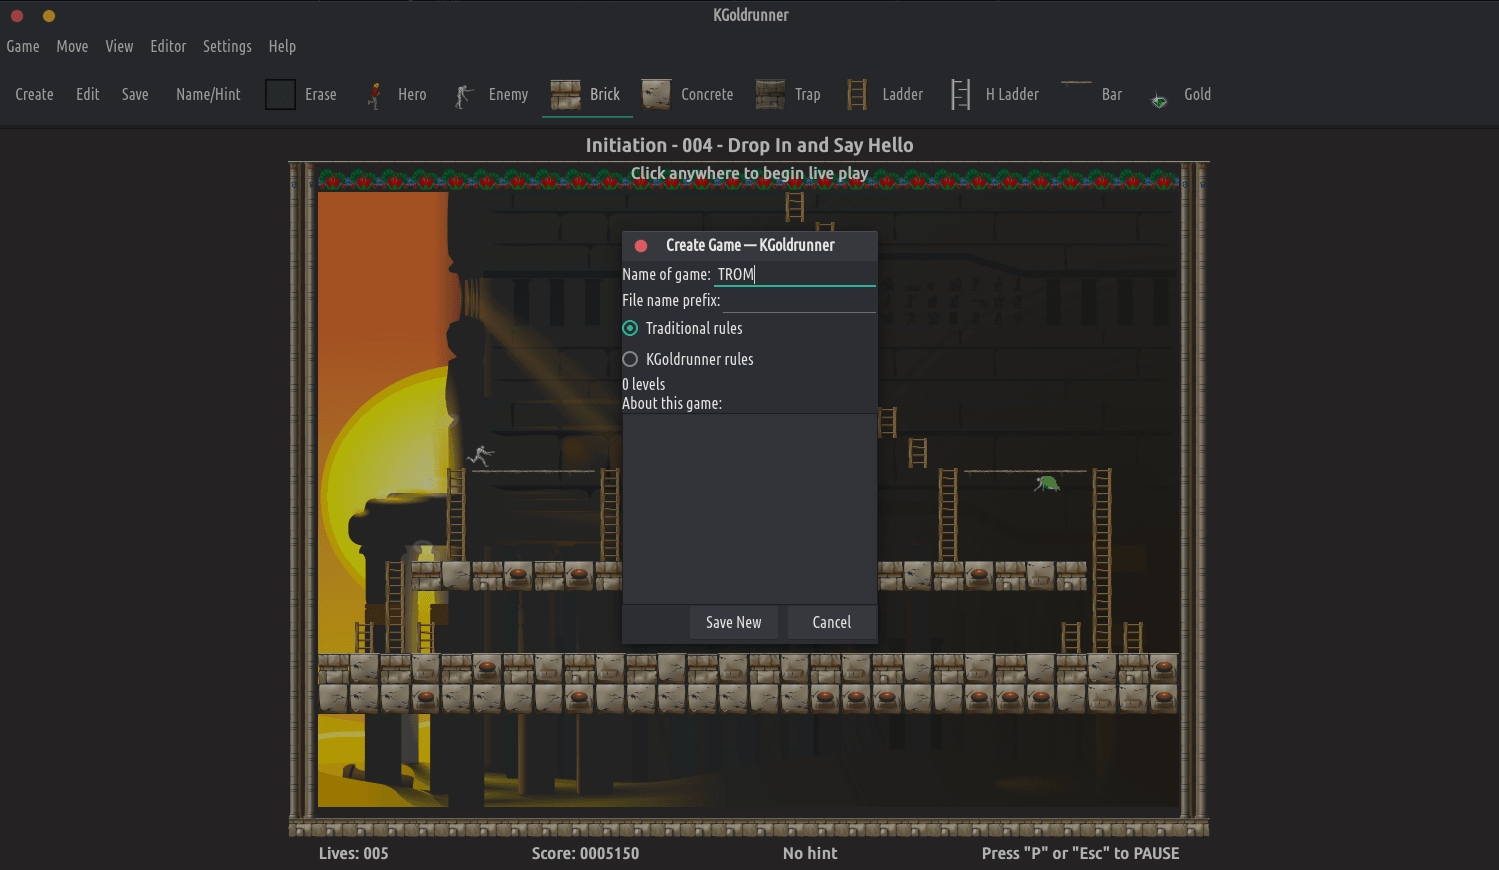This screenshot has width=1499, height=870.
Task: Click the Score: 0005150 status text
Action: pos(585,853)
